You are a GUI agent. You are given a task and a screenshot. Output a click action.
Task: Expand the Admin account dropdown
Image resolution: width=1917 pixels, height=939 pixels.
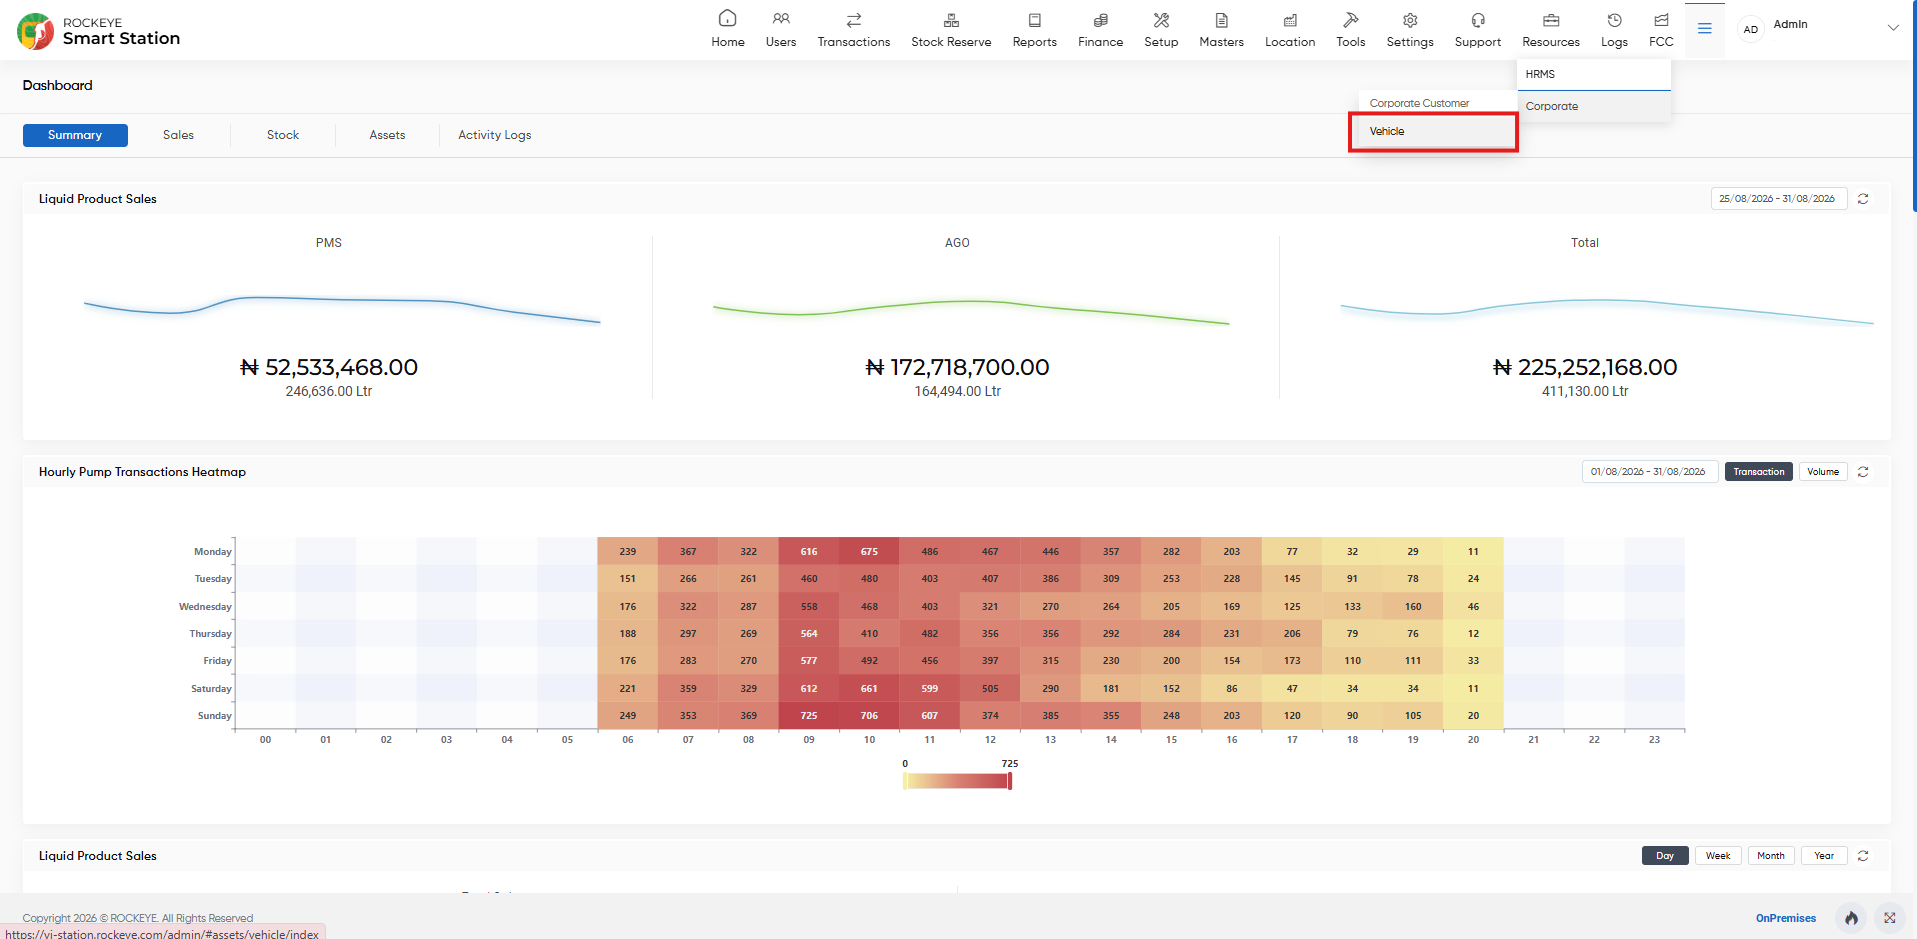[1893, 28]
